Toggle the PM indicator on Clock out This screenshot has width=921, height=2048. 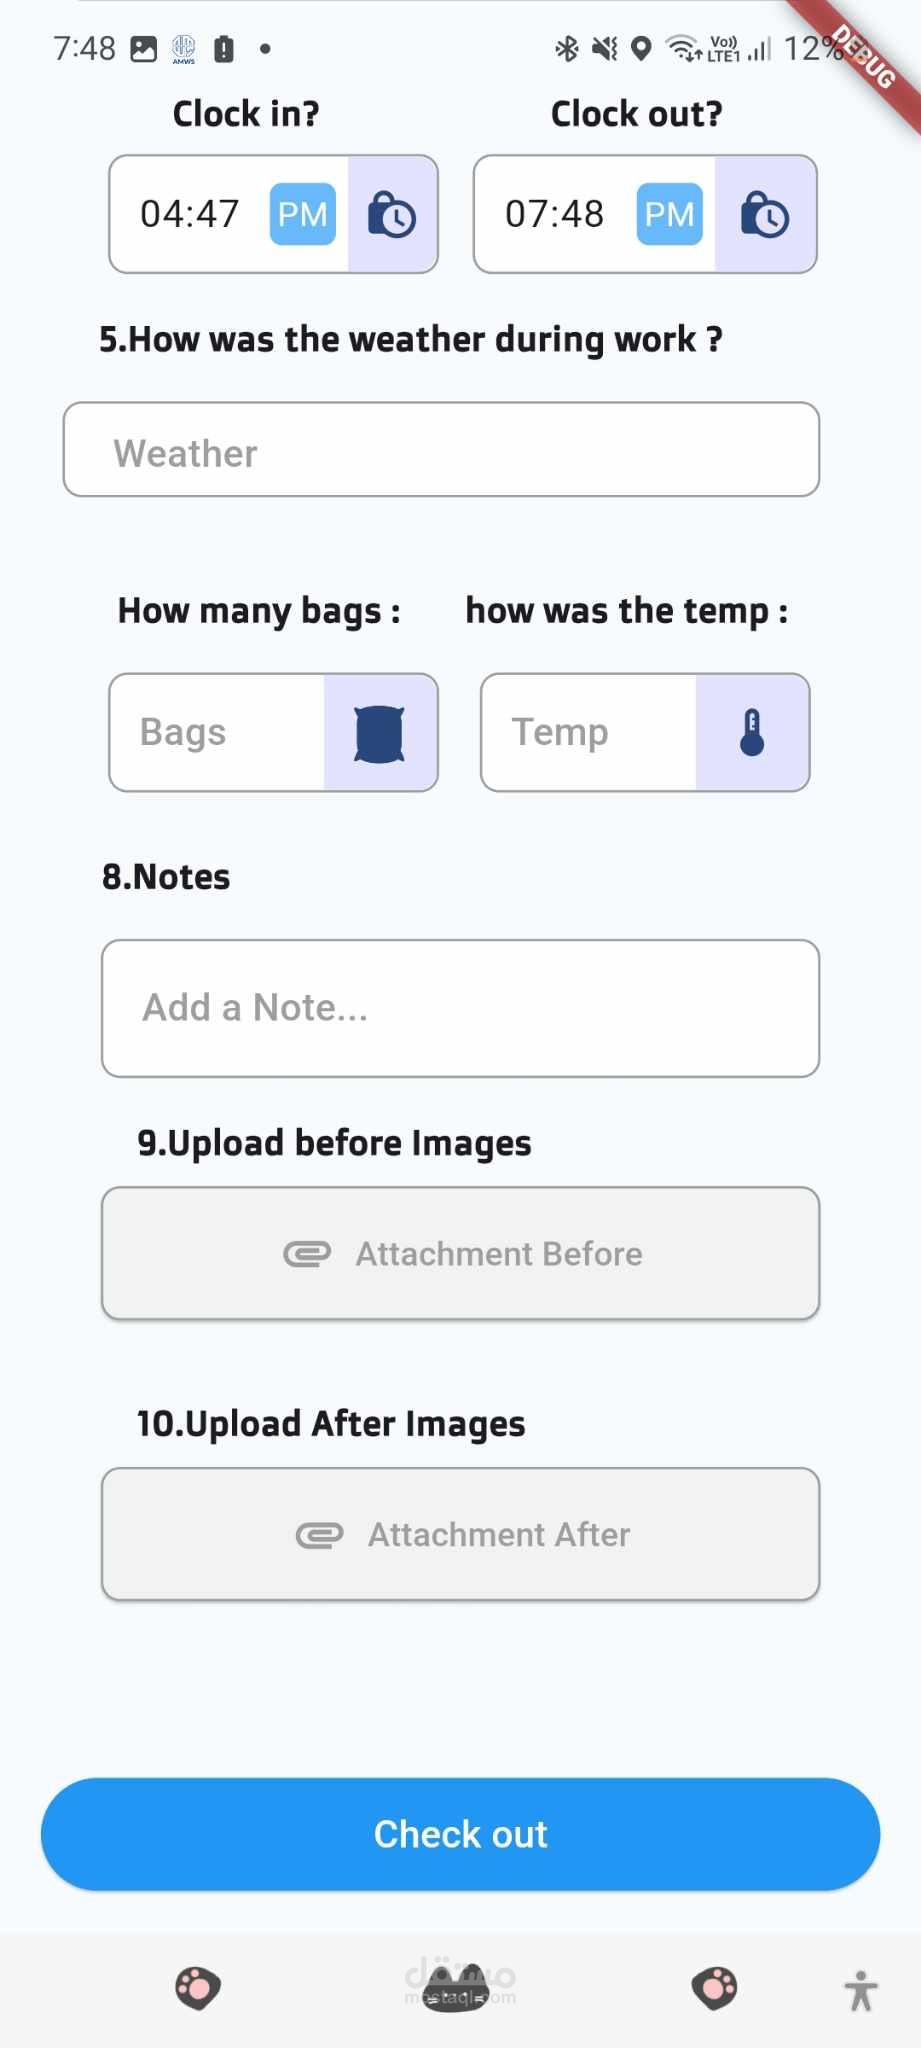coord(669,214)
